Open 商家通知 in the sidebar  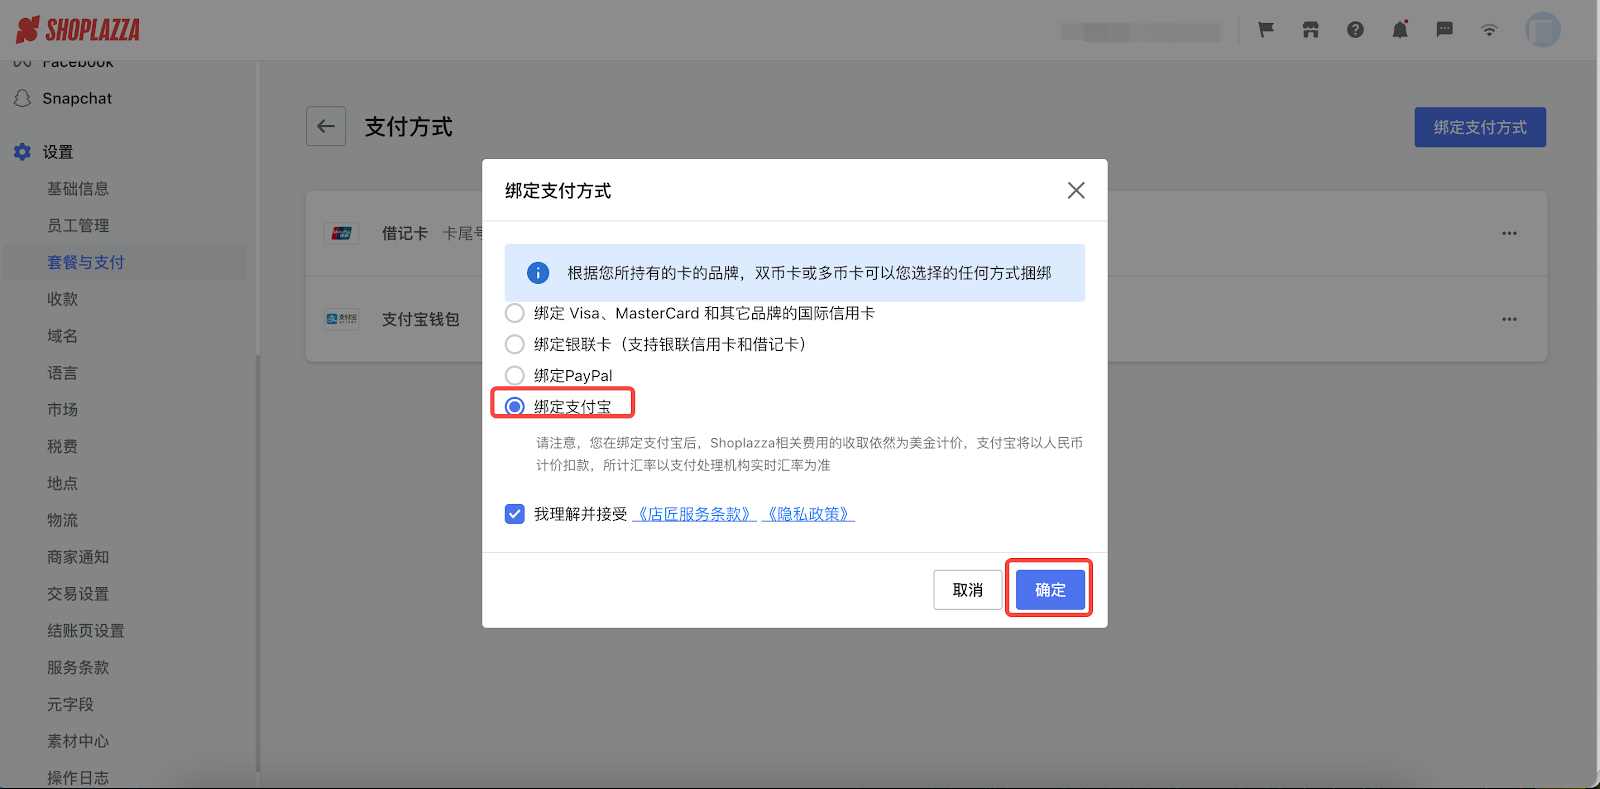[x=78, y=557]
